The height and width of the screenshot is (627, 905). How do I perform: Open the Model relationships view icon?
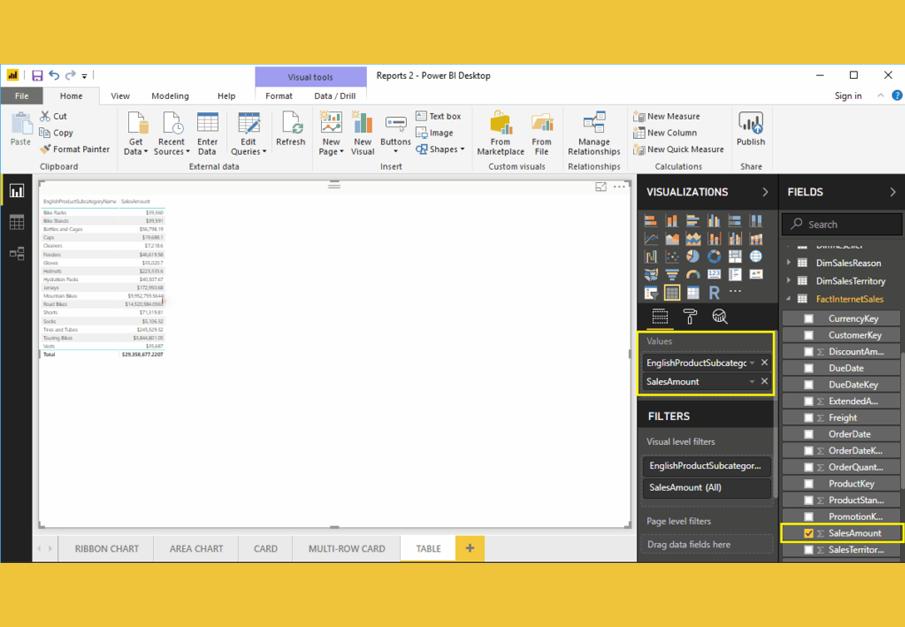[x=17, y=254]
